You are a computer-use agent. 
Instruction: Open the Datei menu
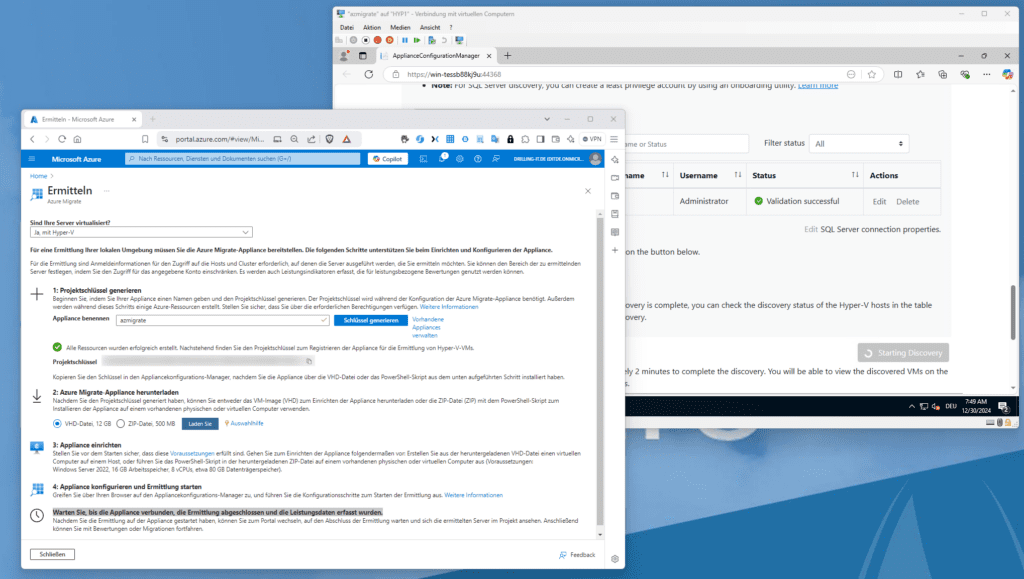[x=347, y=27]
